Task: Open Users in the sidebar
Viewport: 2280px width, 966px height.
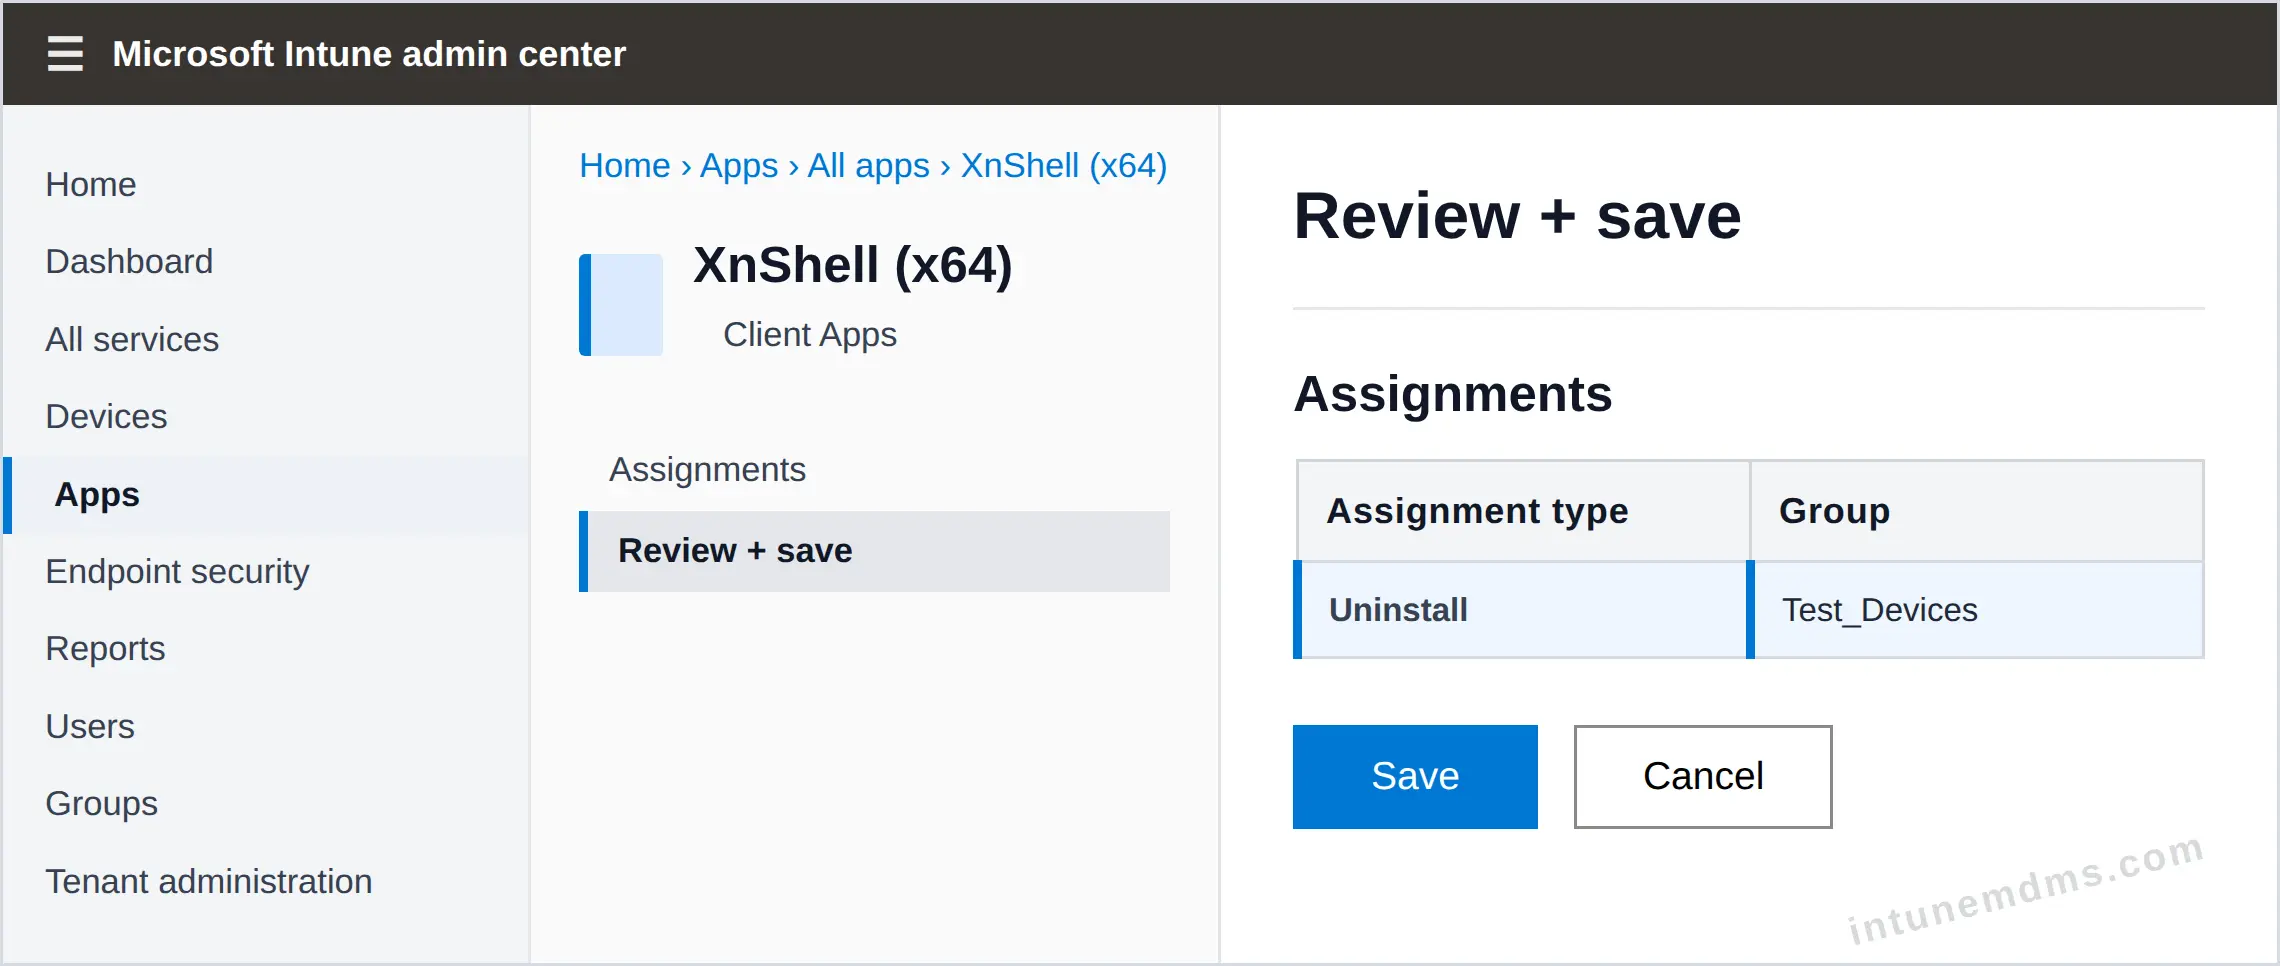Action: coord(90,727)
